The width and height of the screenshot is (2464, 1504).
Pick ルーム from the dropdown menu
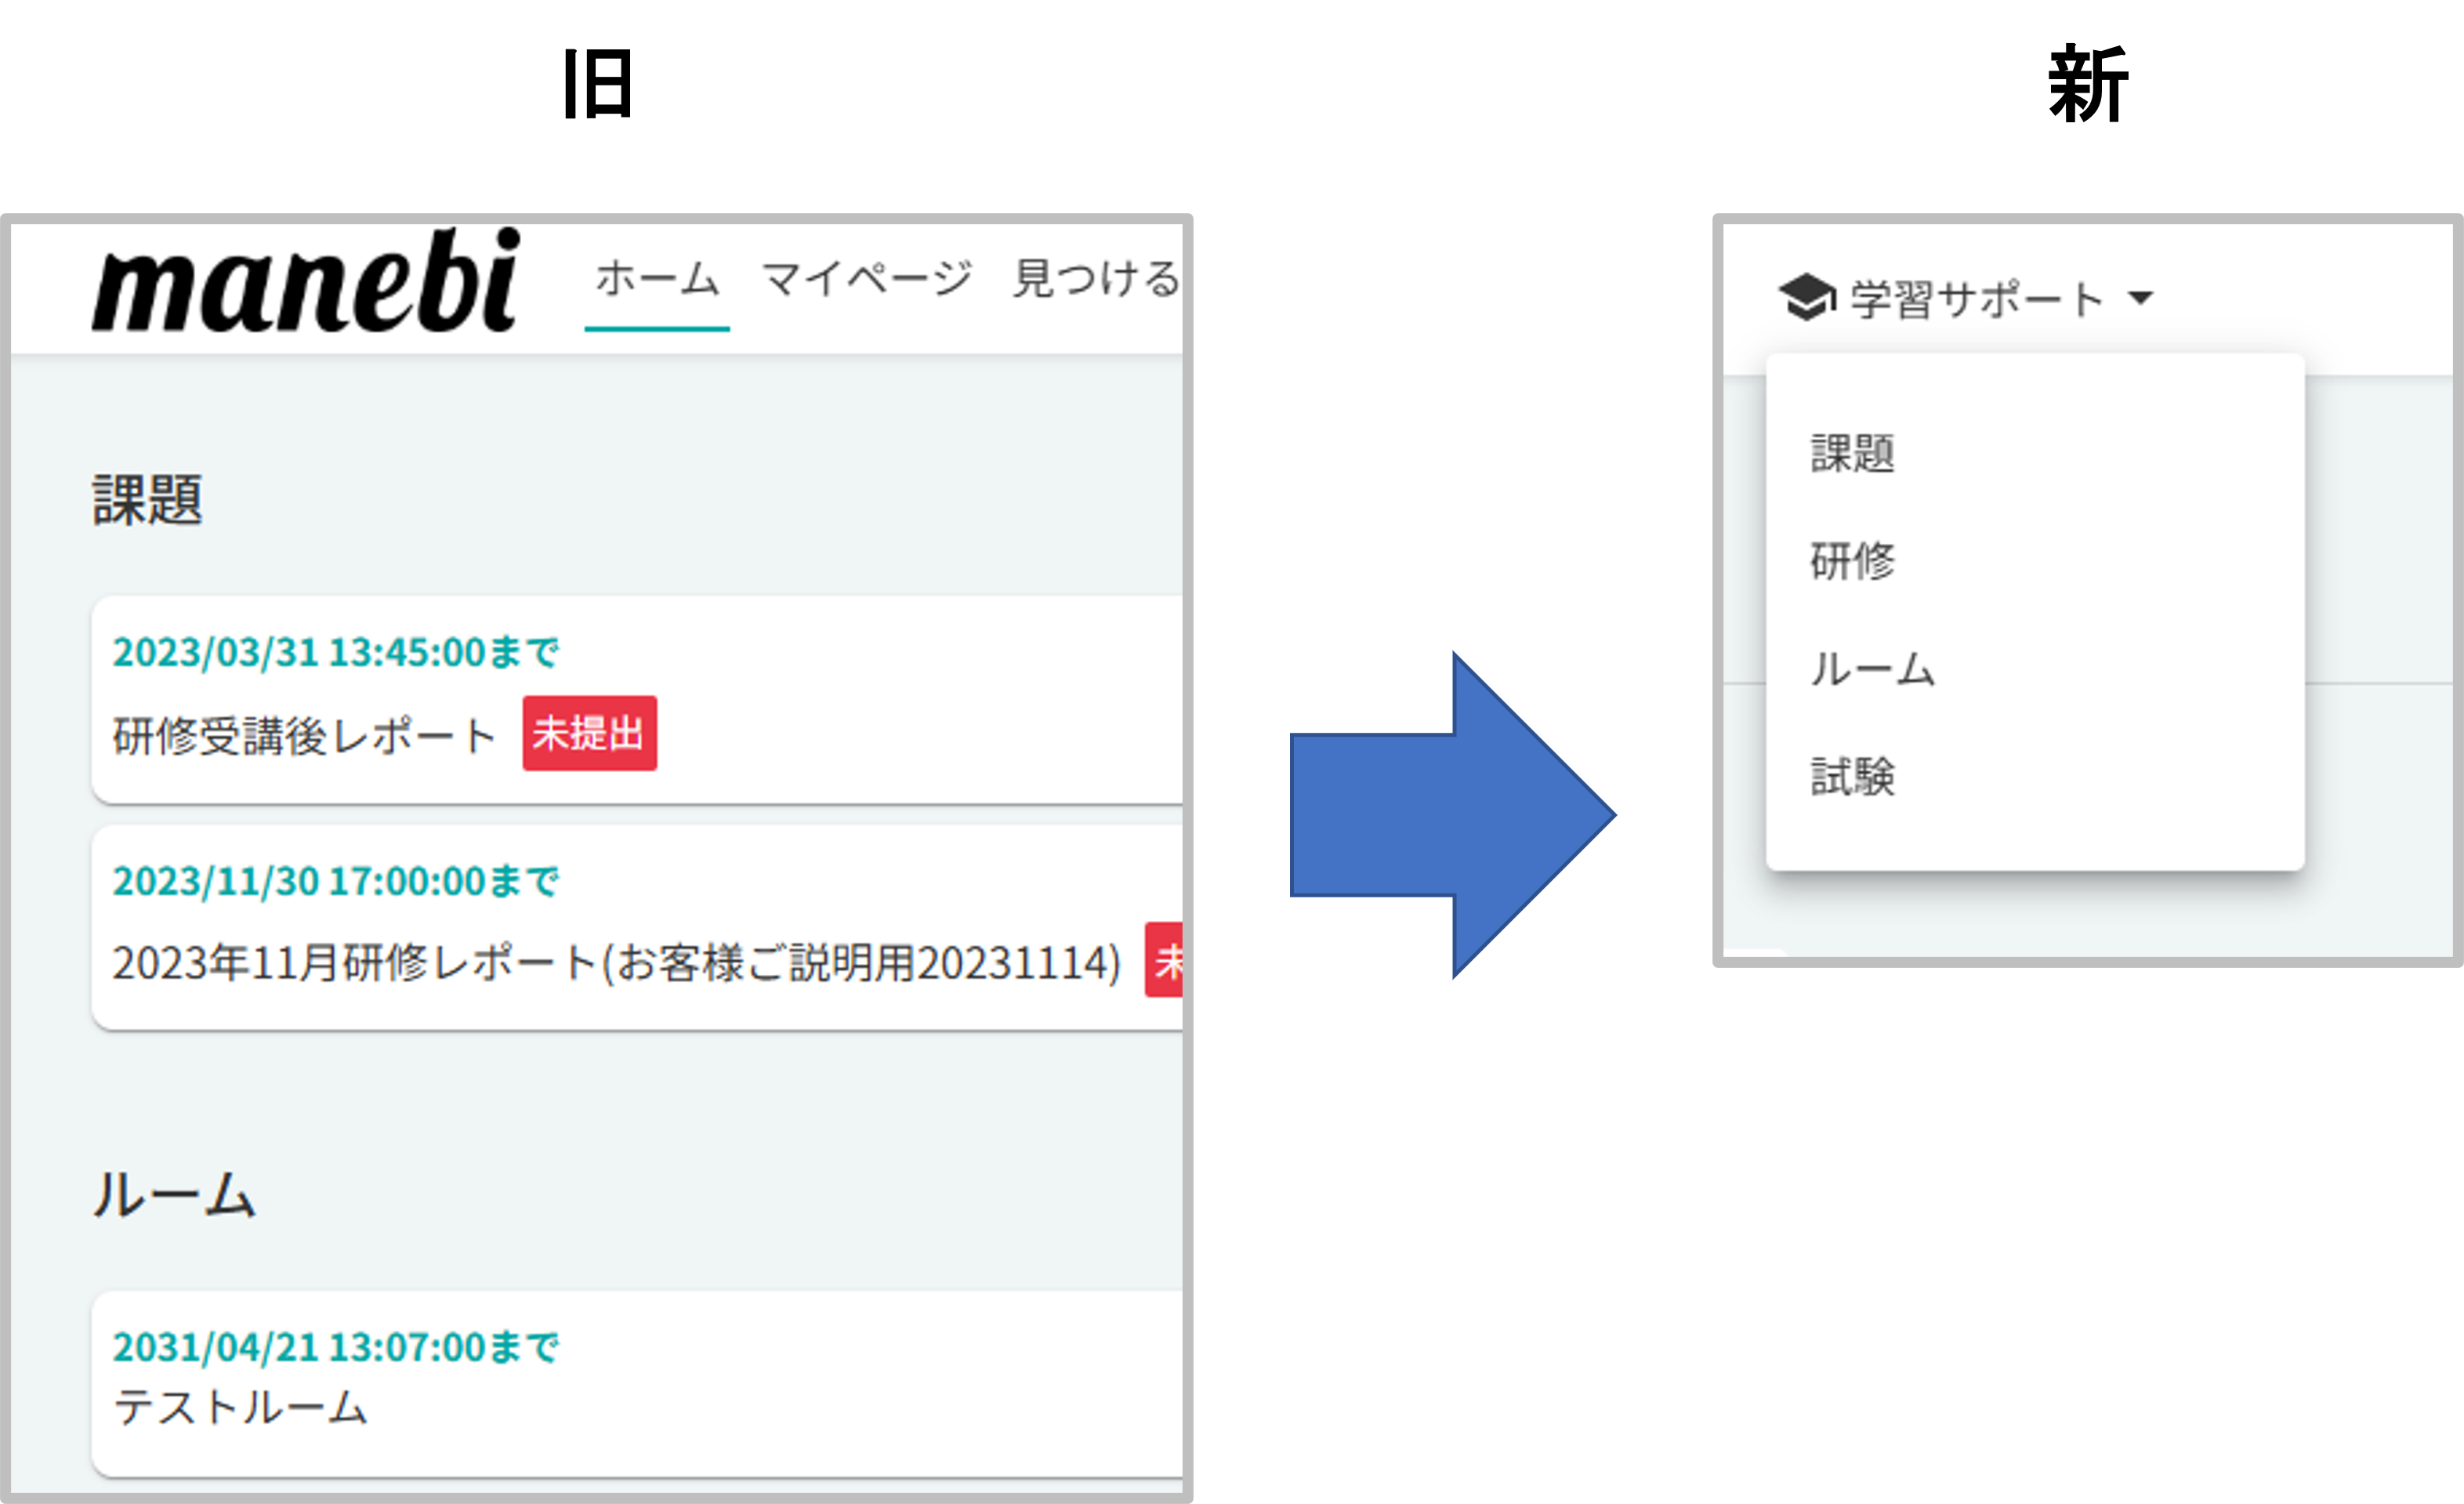1872,668
